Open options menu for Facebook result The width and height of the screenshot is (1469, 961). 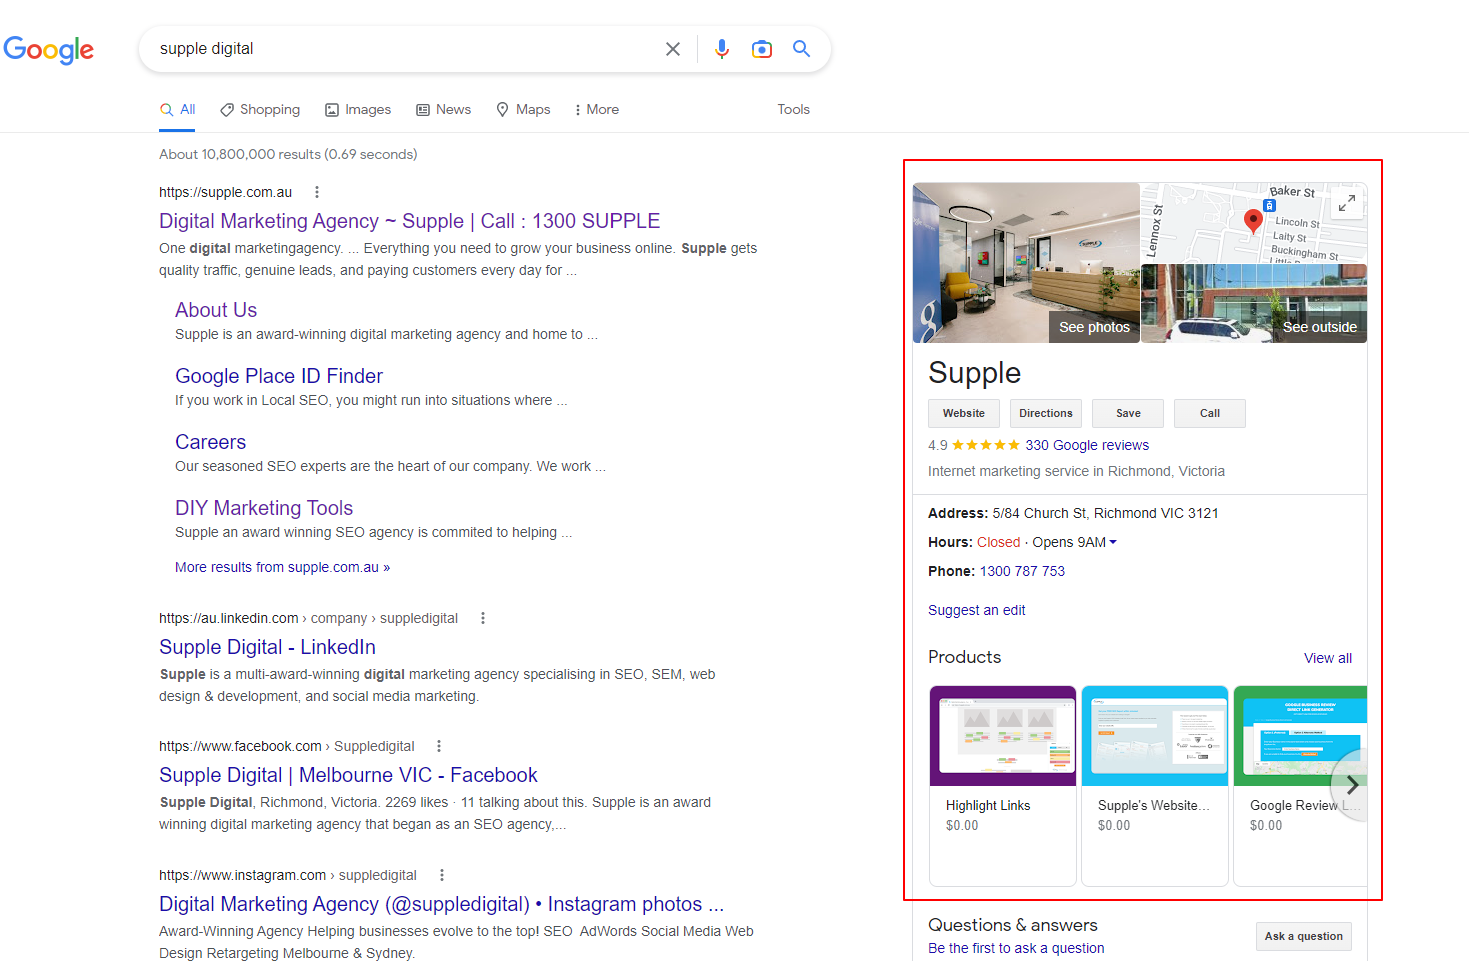[x=439, y=746]
